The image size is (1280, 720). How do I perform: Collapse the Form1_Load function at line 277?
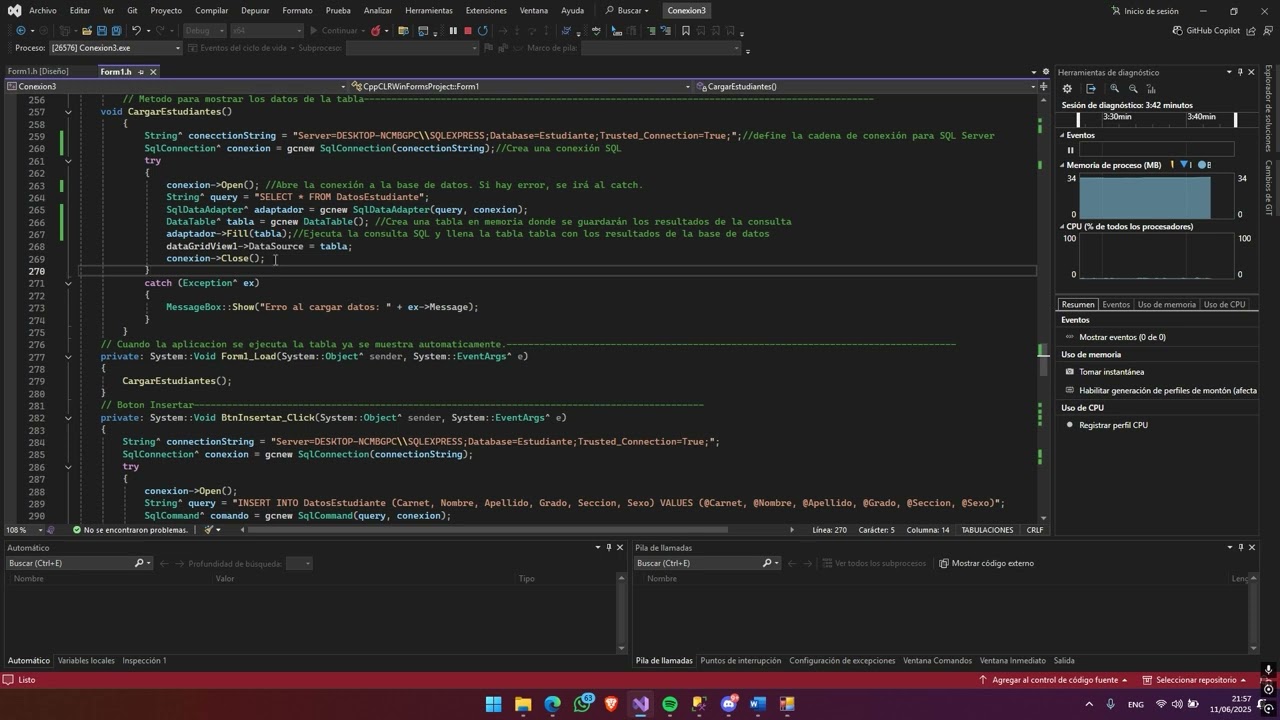[x=68, y=357]
